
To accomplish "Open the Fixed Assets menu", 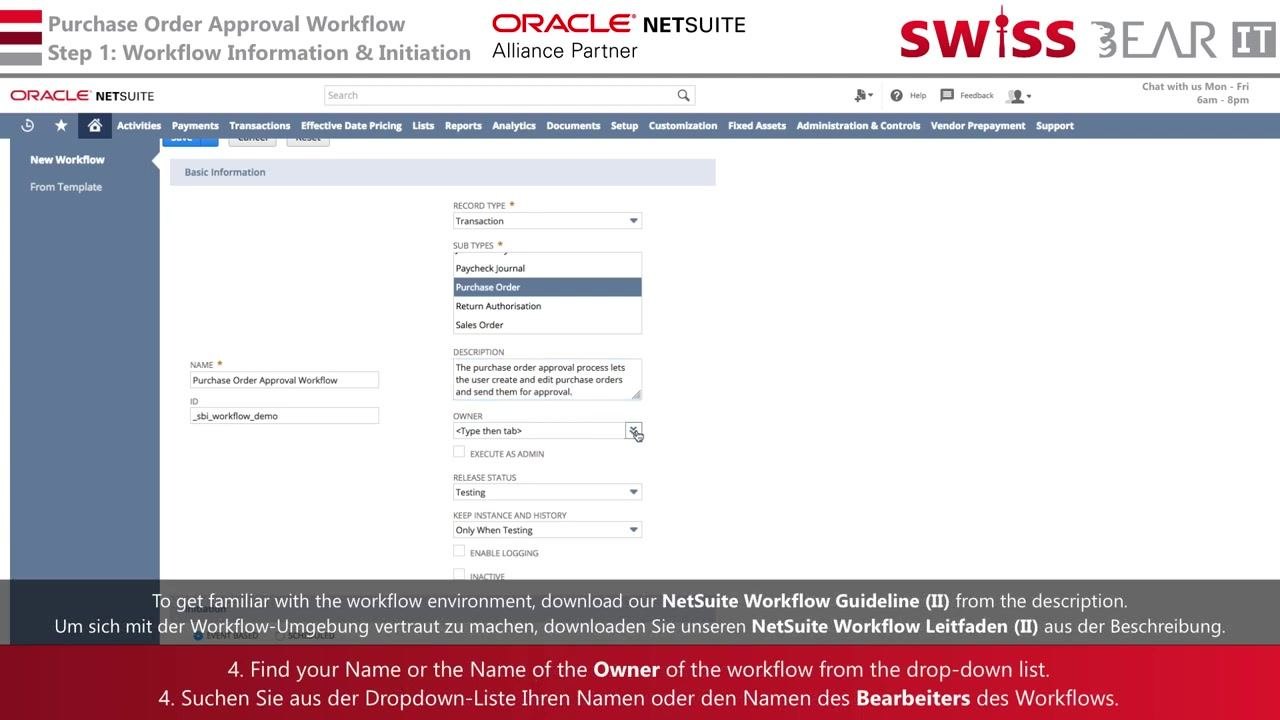I will tap(757, 126).
